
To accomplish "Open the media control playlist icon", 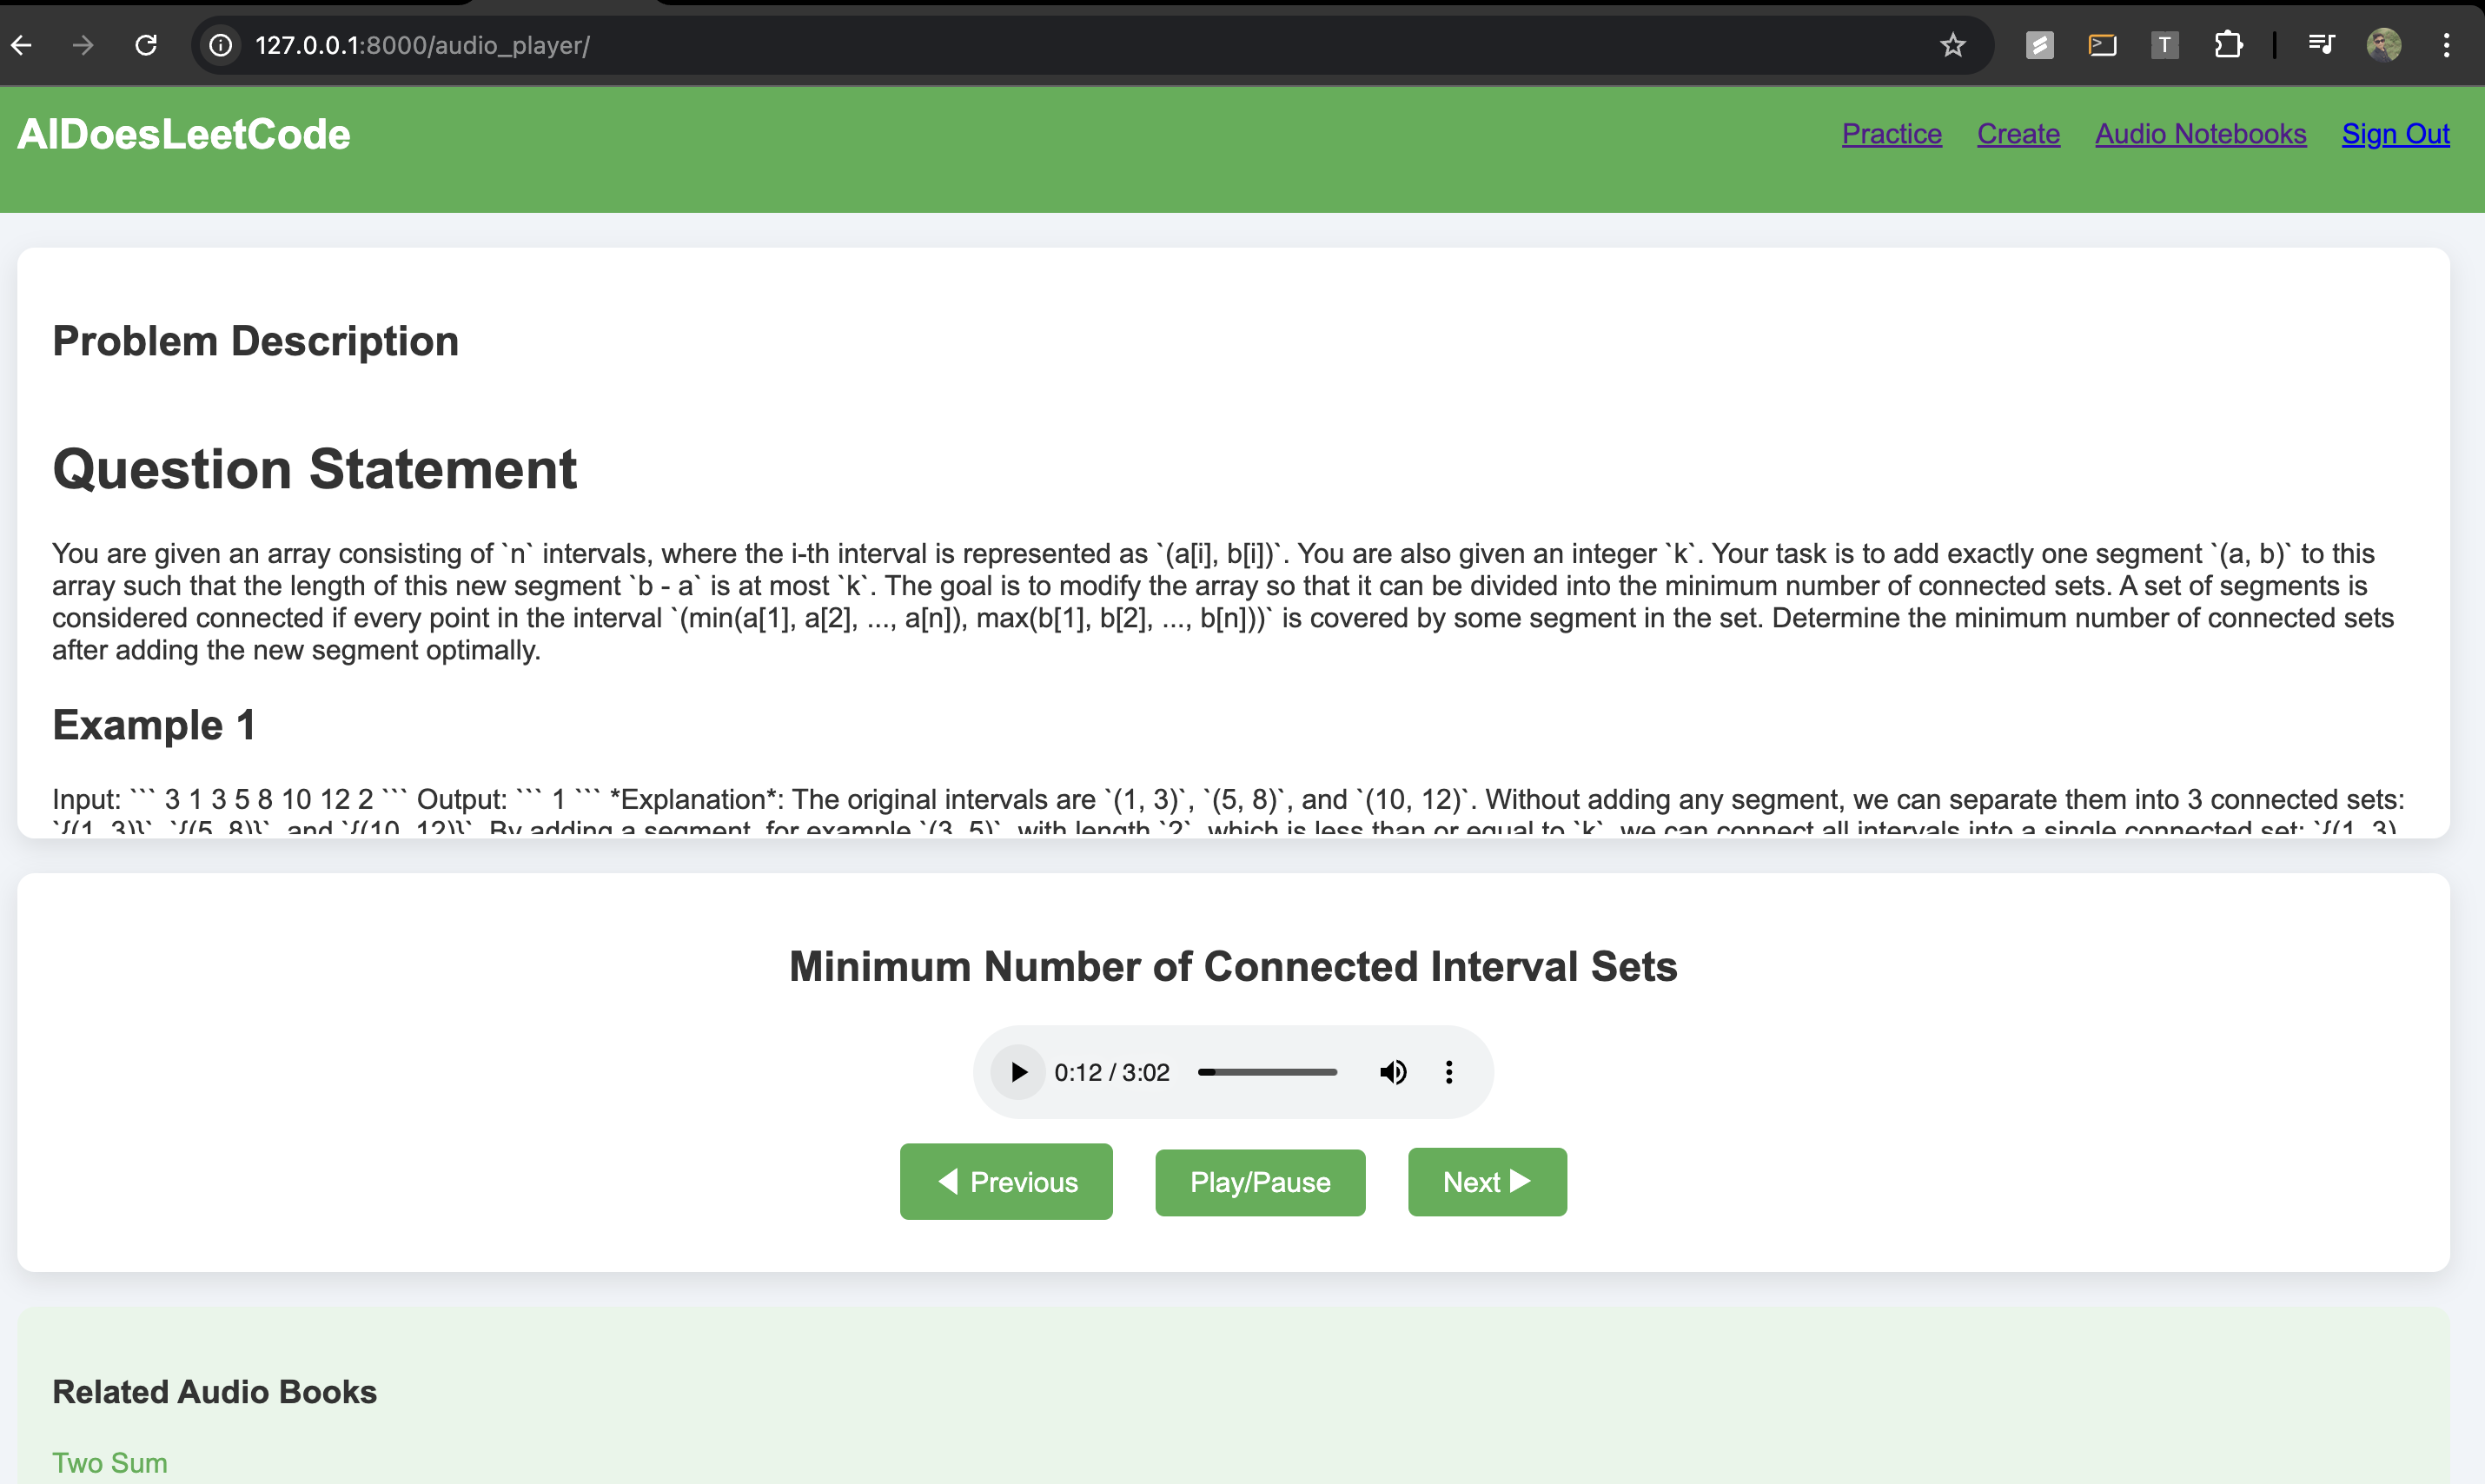I will 2321,45.
